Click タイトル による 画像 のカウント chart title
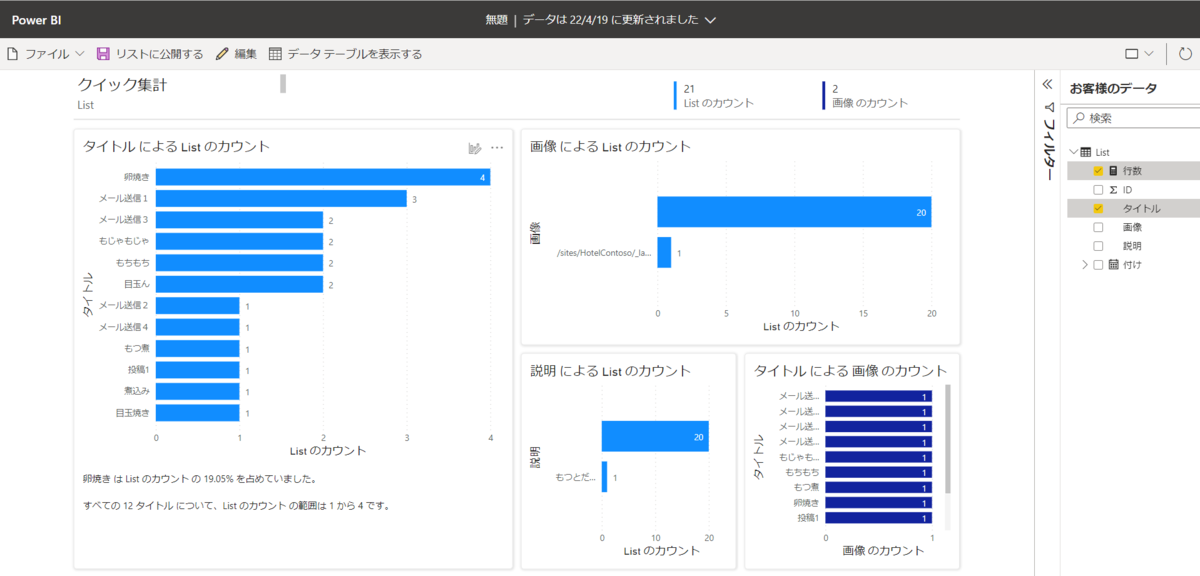Image resolution: width=1200 pixels, height=576 pixels. click(x=850, y=370)
